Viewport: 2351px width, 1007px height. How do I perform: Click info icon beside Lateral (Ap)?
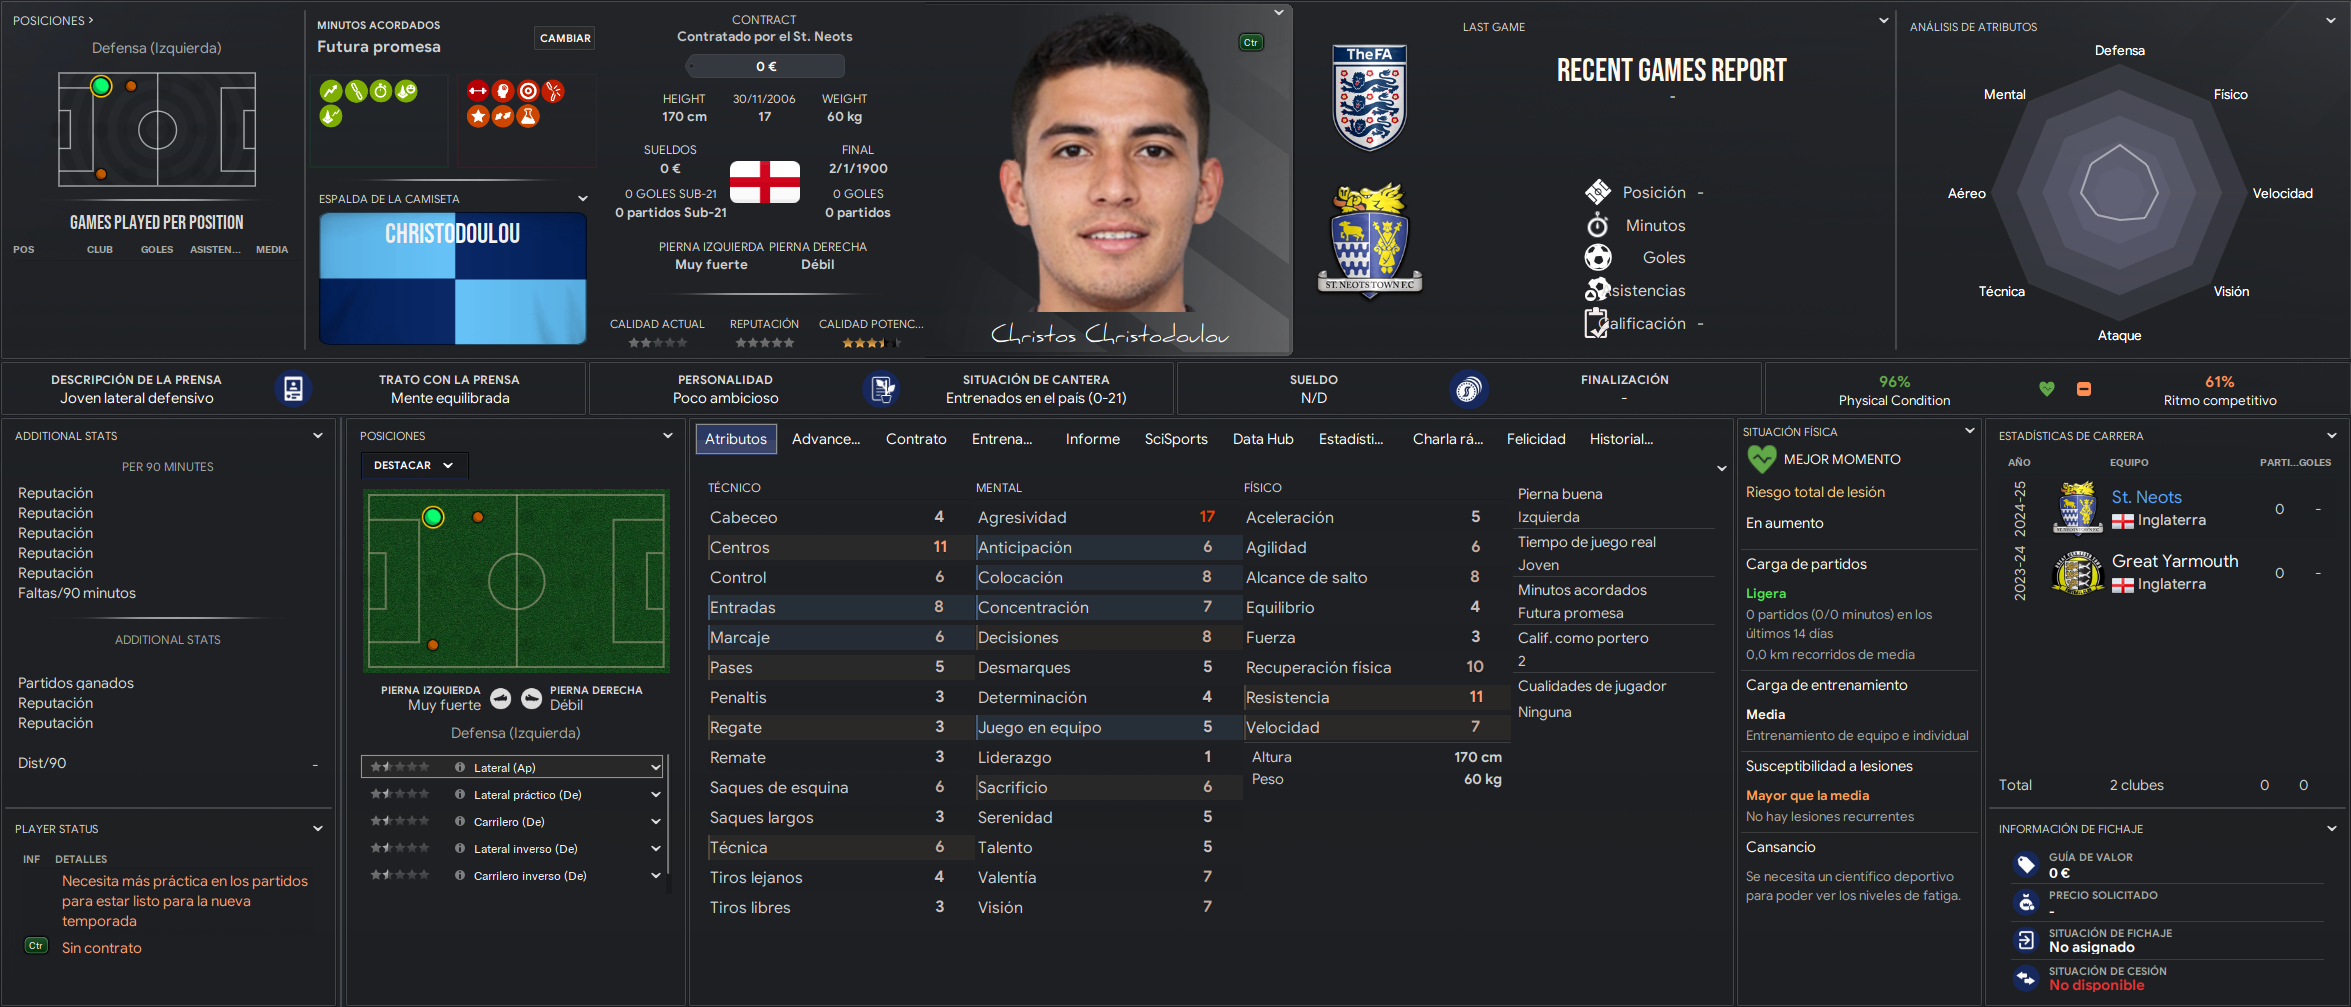[x=460, y=767]
